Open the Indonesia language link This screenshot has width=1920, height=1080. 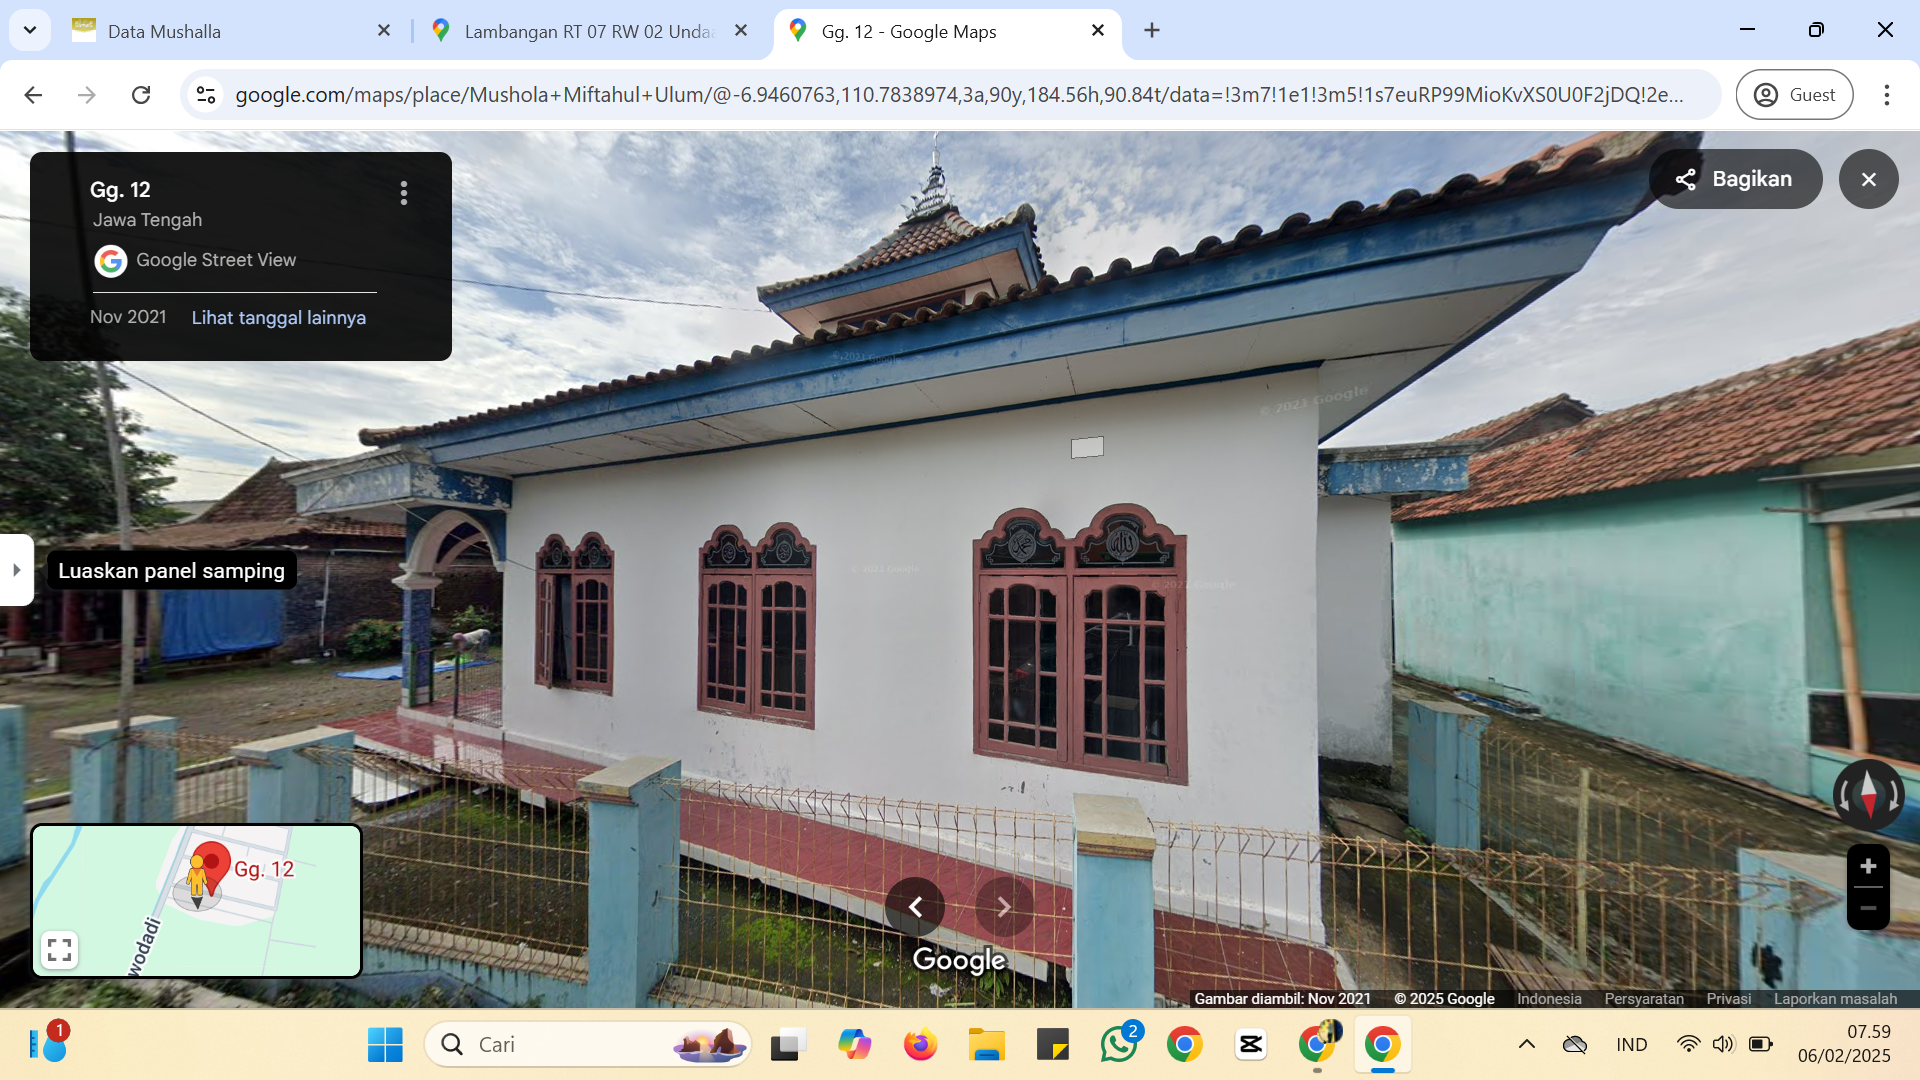click(x=1549, y=998)
